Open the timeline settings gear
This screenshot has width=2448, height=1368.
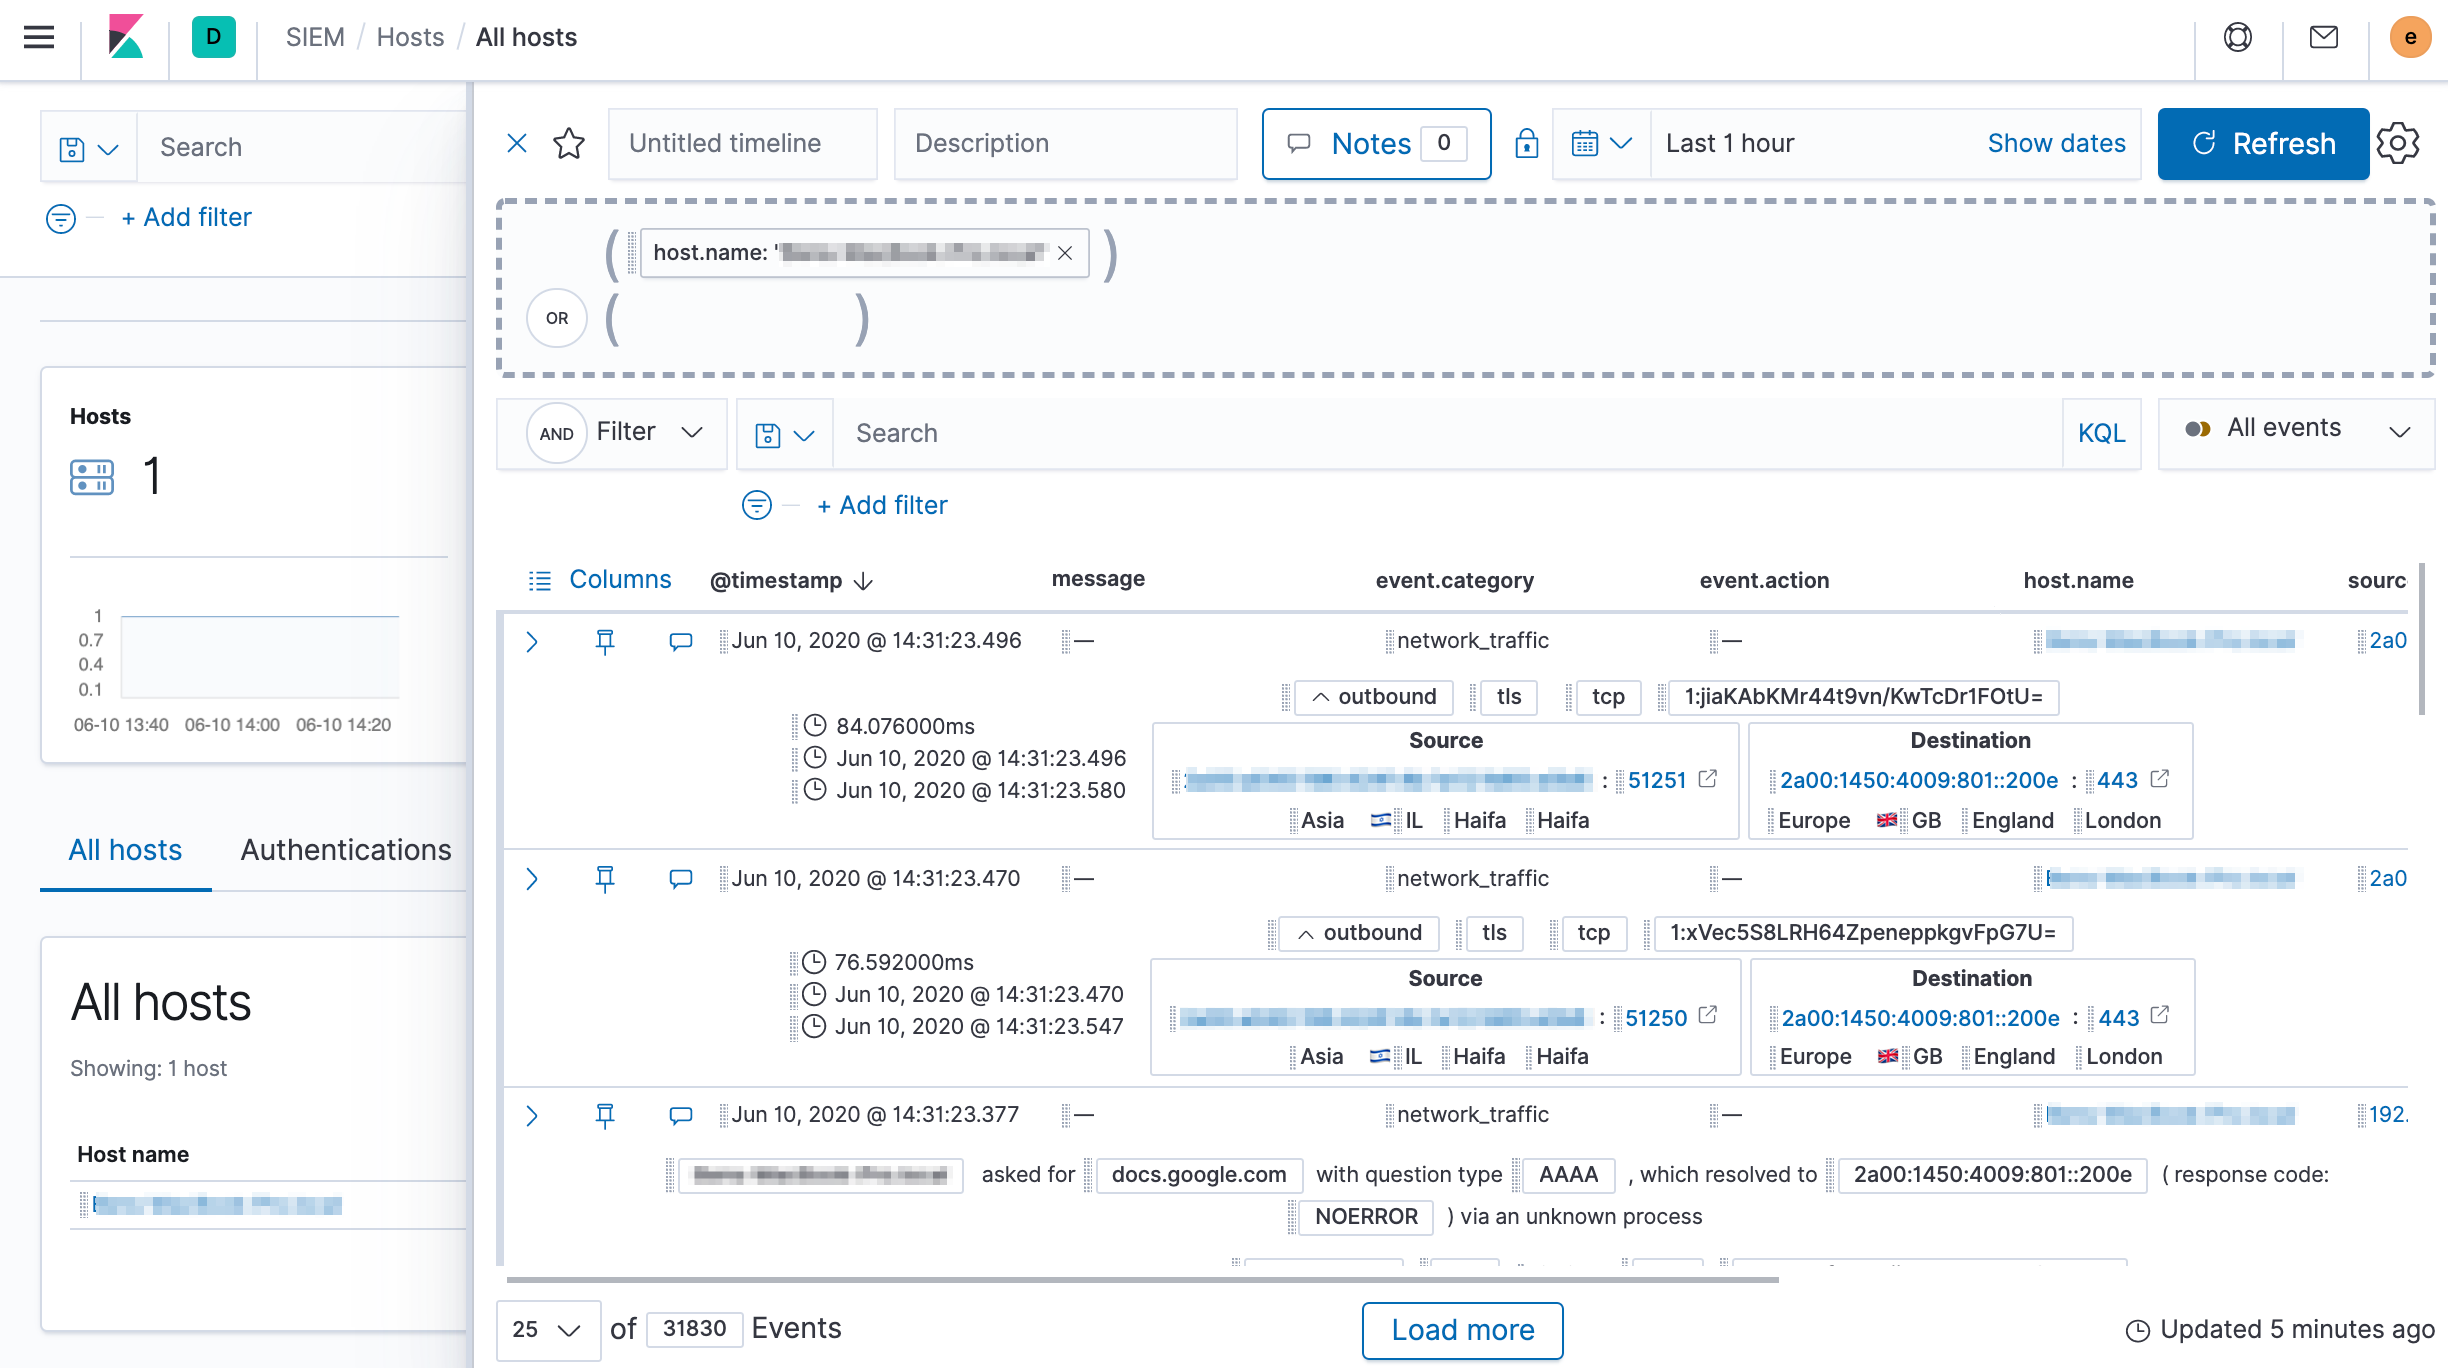coord(2400,143)
